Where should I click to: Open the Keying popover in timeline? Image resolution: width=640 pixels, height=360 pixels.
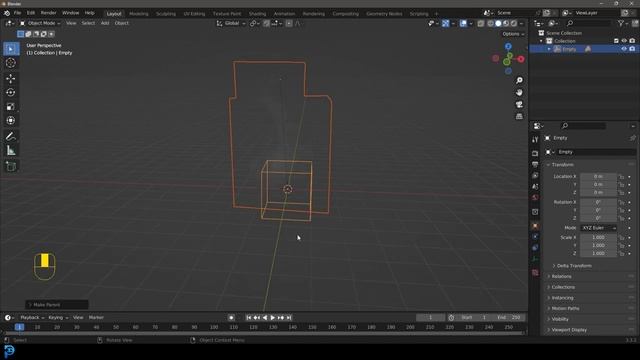pos(58,318)
